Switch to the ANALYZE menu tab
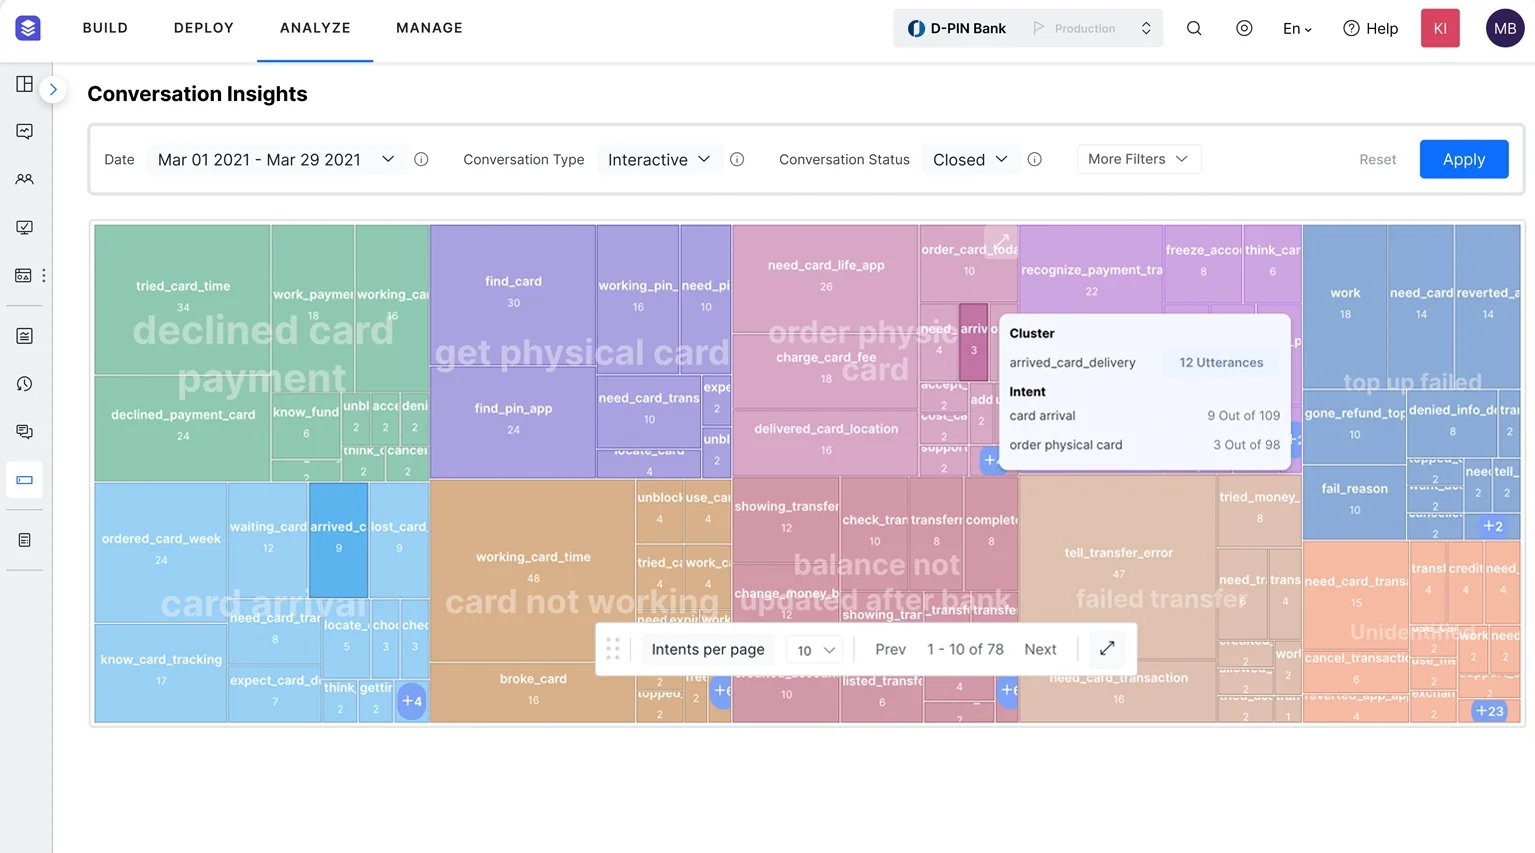 point(315,28)
